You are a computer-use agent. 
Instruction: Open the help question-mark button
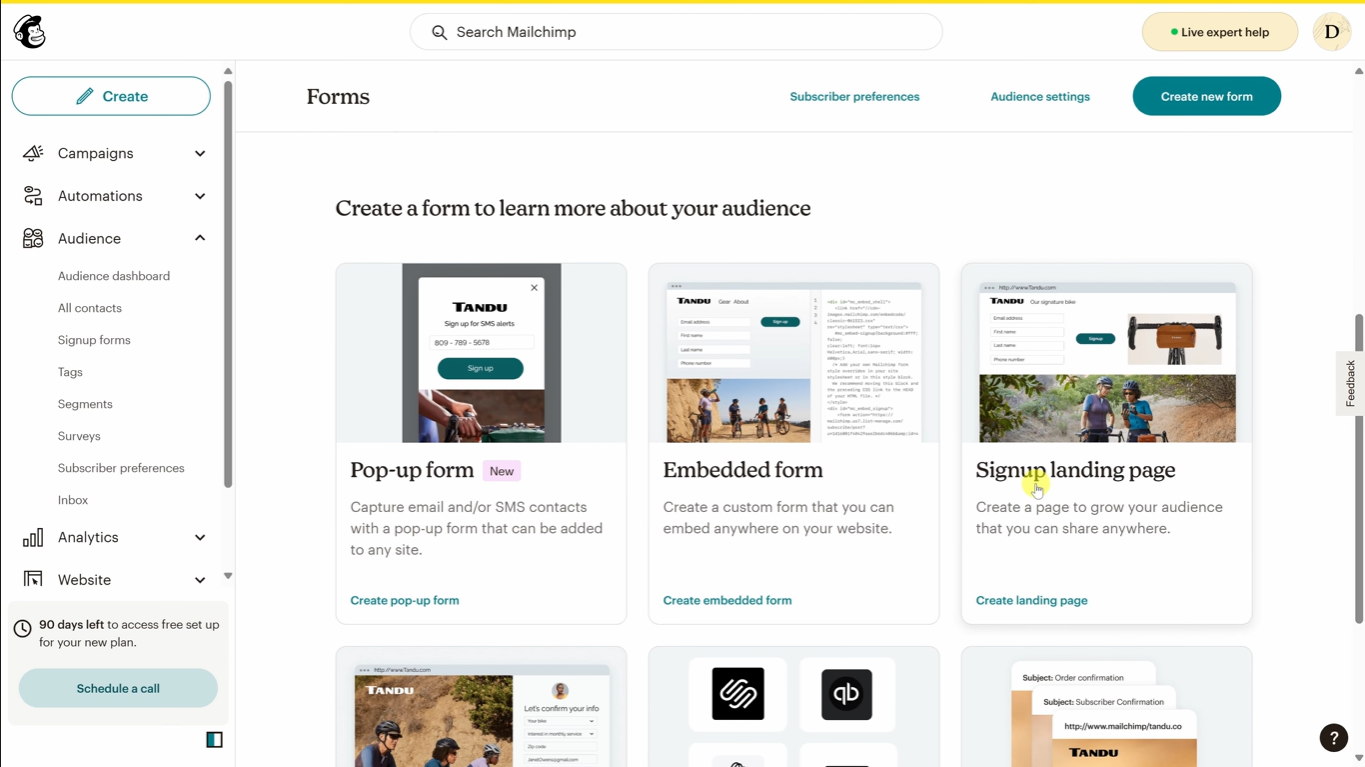tap(1333, 737)
